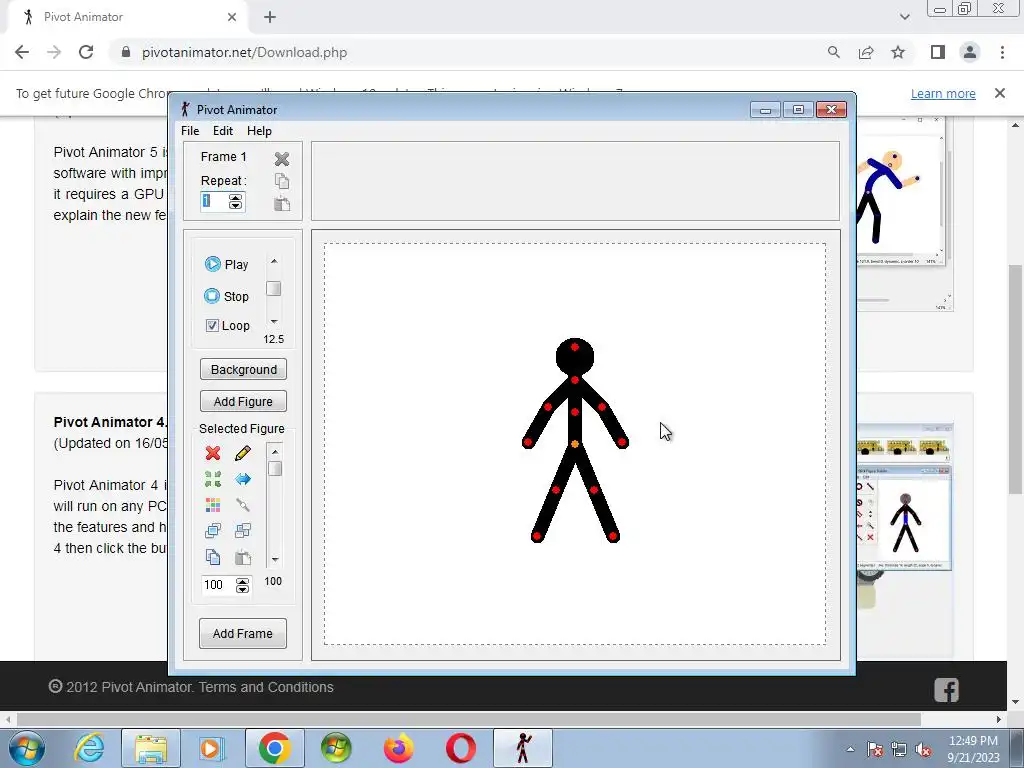This screenshot has width=1024, height=768.
Task: Click the join figures icon
Action: point(242,505)
